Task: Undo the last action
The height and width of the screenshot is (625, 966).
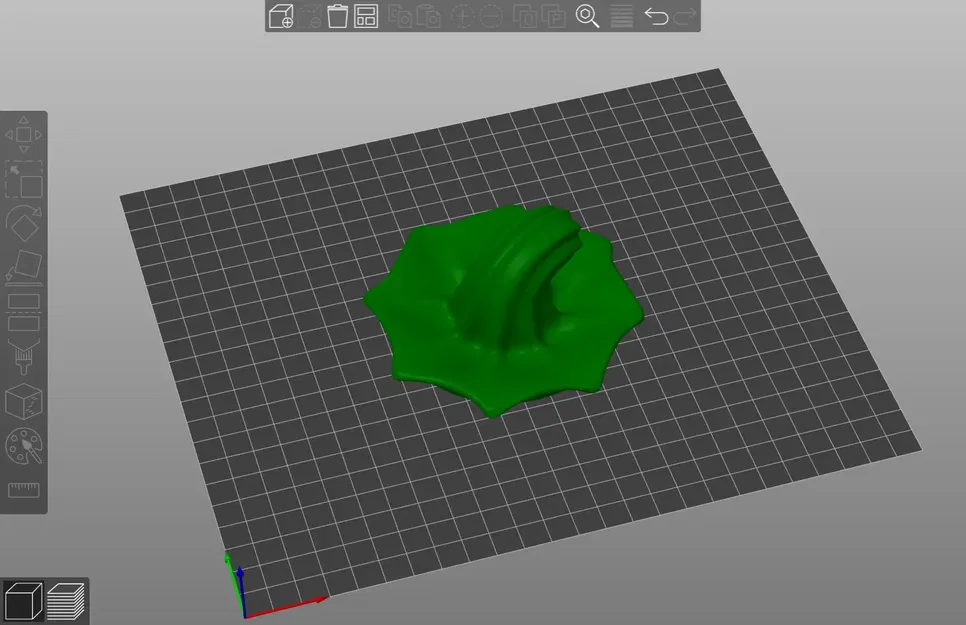Action: pyautogui.click(x=656, y=16)
